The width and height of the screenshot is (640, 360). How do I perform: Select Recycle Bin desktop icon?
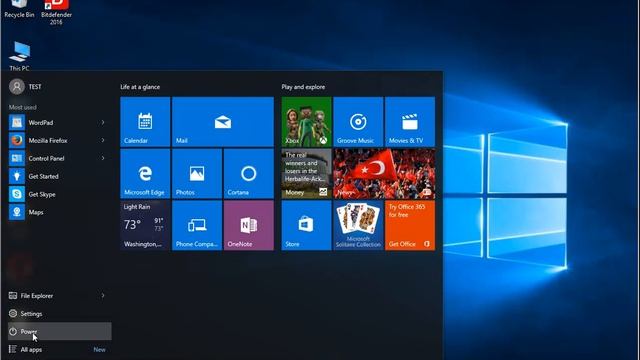point(19,9)
